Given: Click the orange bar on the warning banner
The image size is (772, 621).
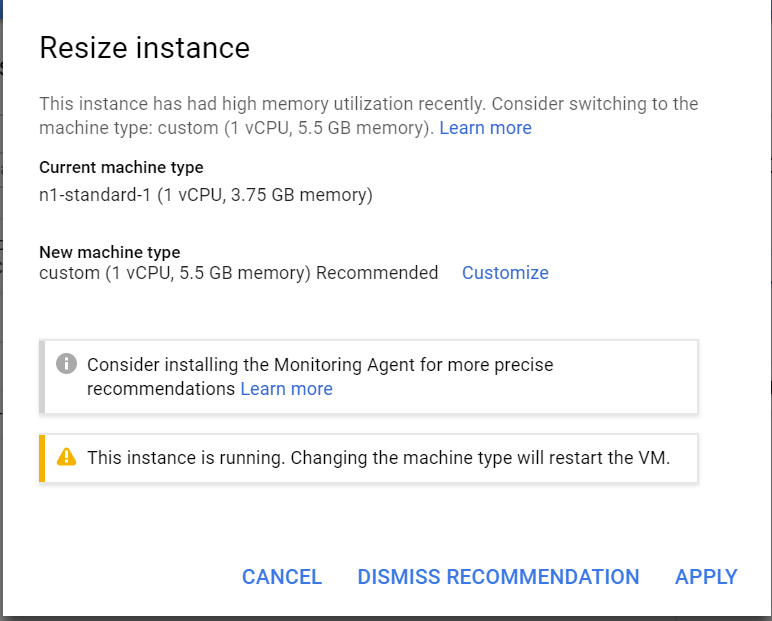Looking at the screenshot, I should pos(42,458).
